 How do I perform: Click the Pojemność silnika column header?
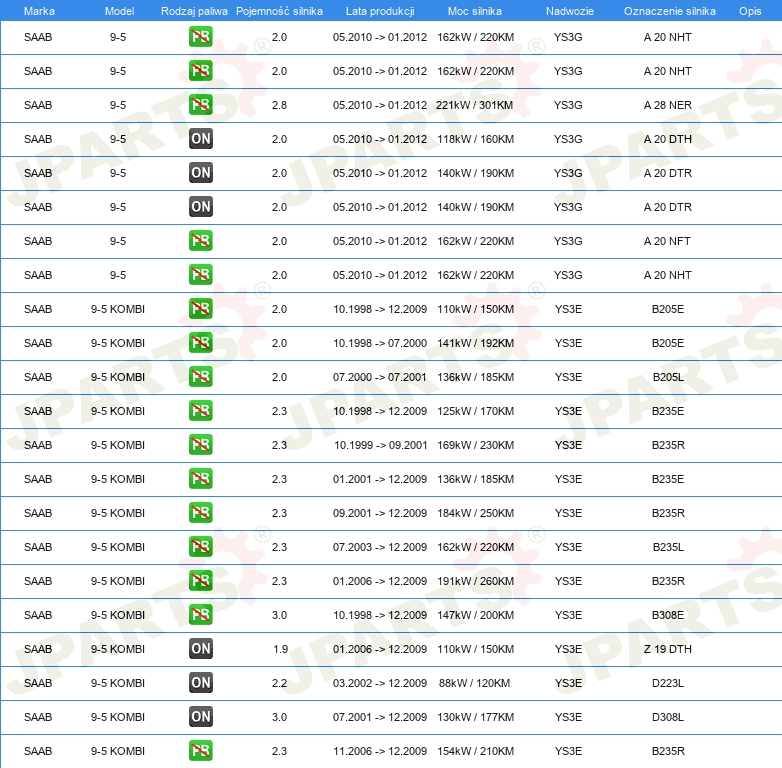[279, 11]
